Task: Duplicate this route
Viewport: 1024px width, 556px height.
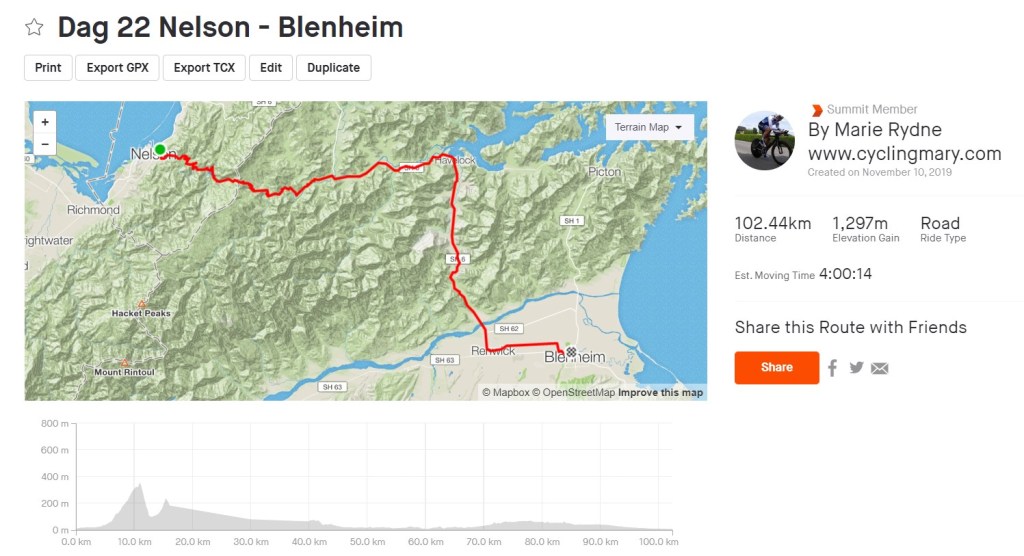Action: [333, 68]
